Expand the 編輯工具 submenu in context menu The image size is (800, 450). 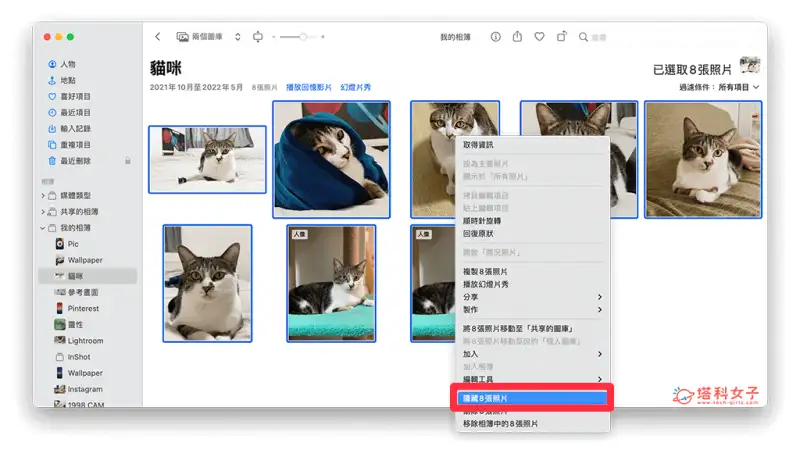coord(532,379)
